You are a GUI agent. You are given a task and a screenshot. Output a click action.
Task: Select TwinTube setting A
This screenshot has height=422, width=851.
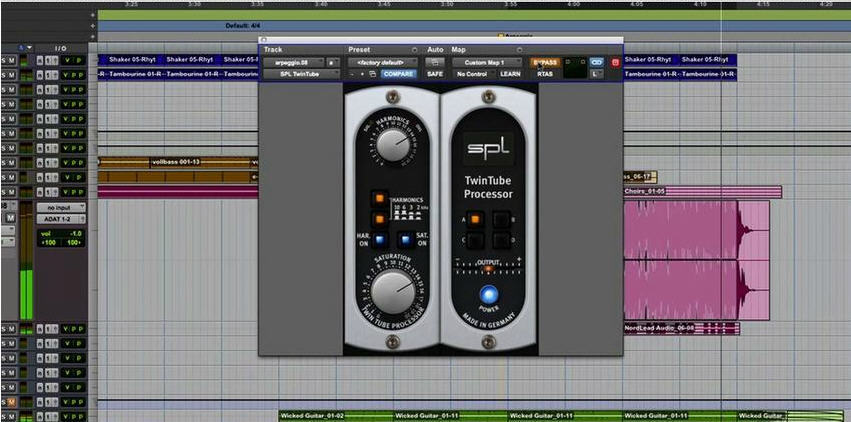click(475, 219)
